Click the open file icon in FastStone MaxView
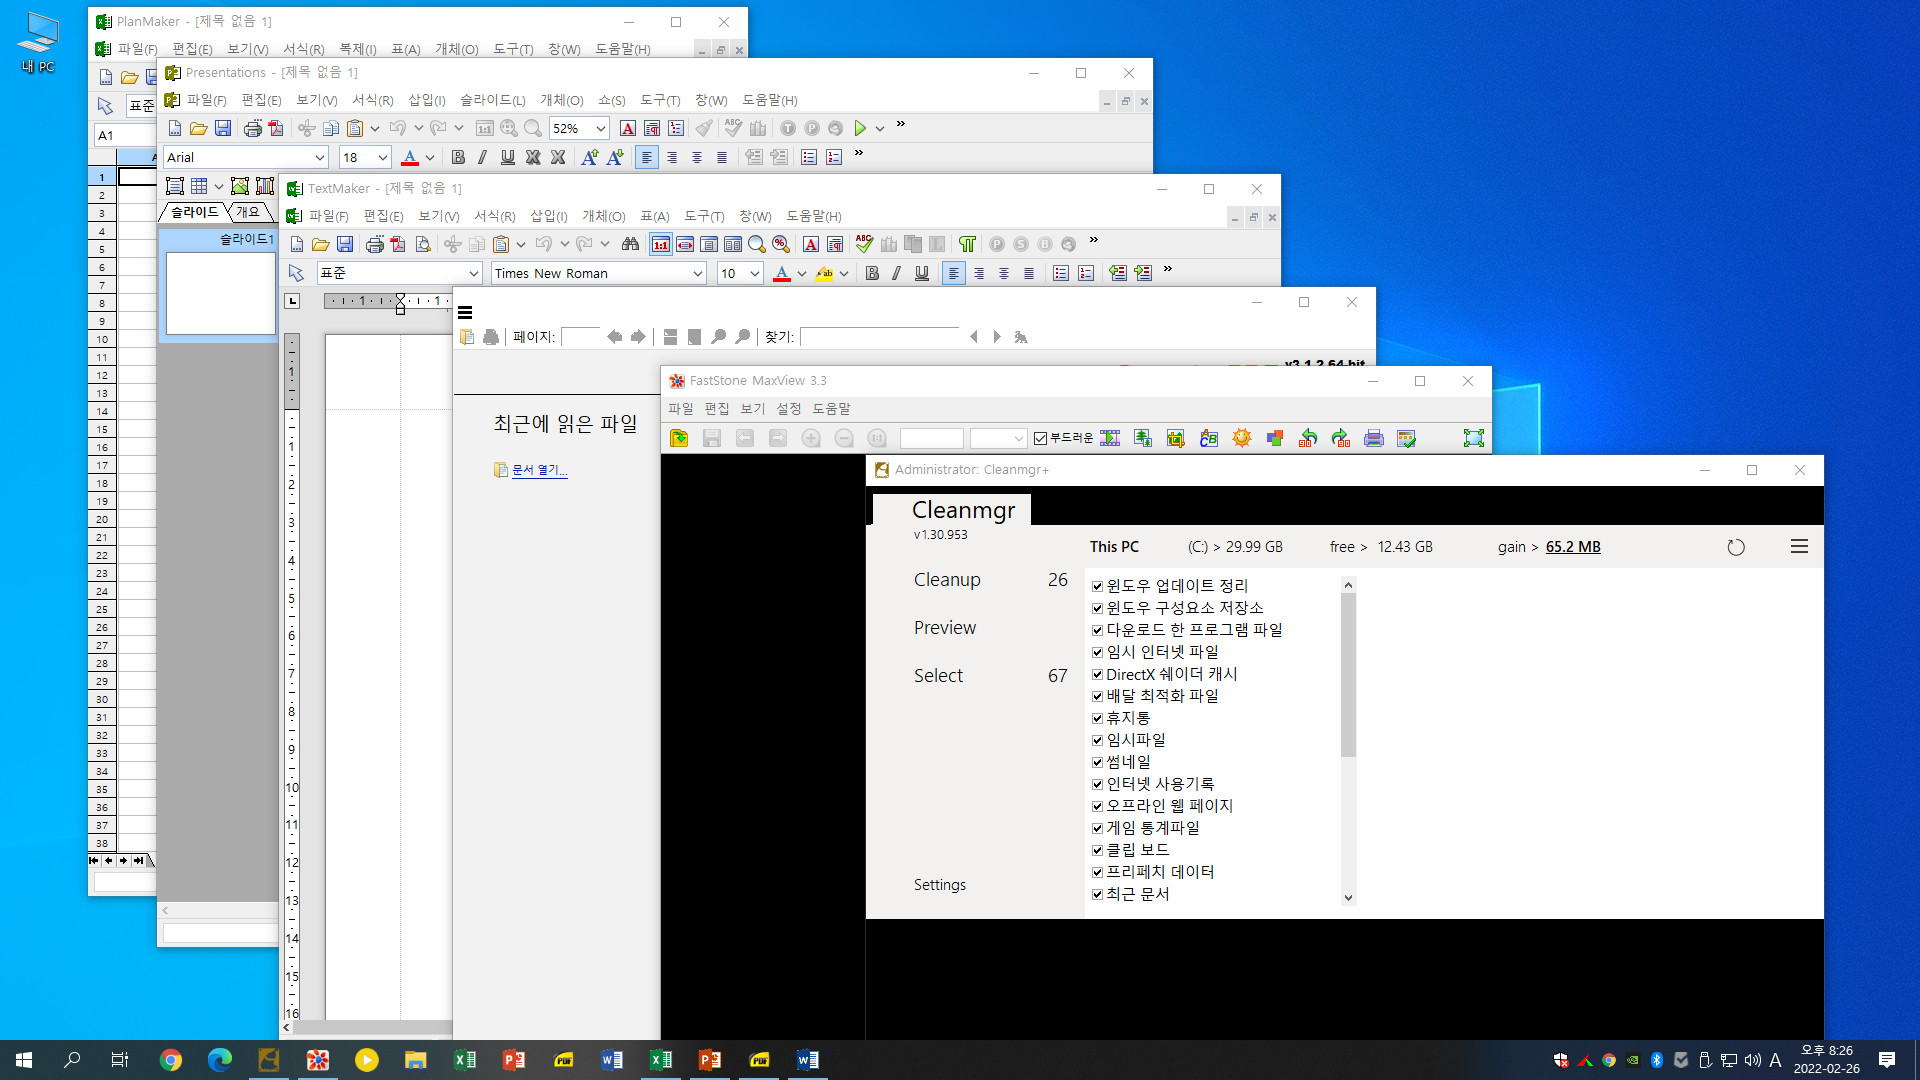 679,438
